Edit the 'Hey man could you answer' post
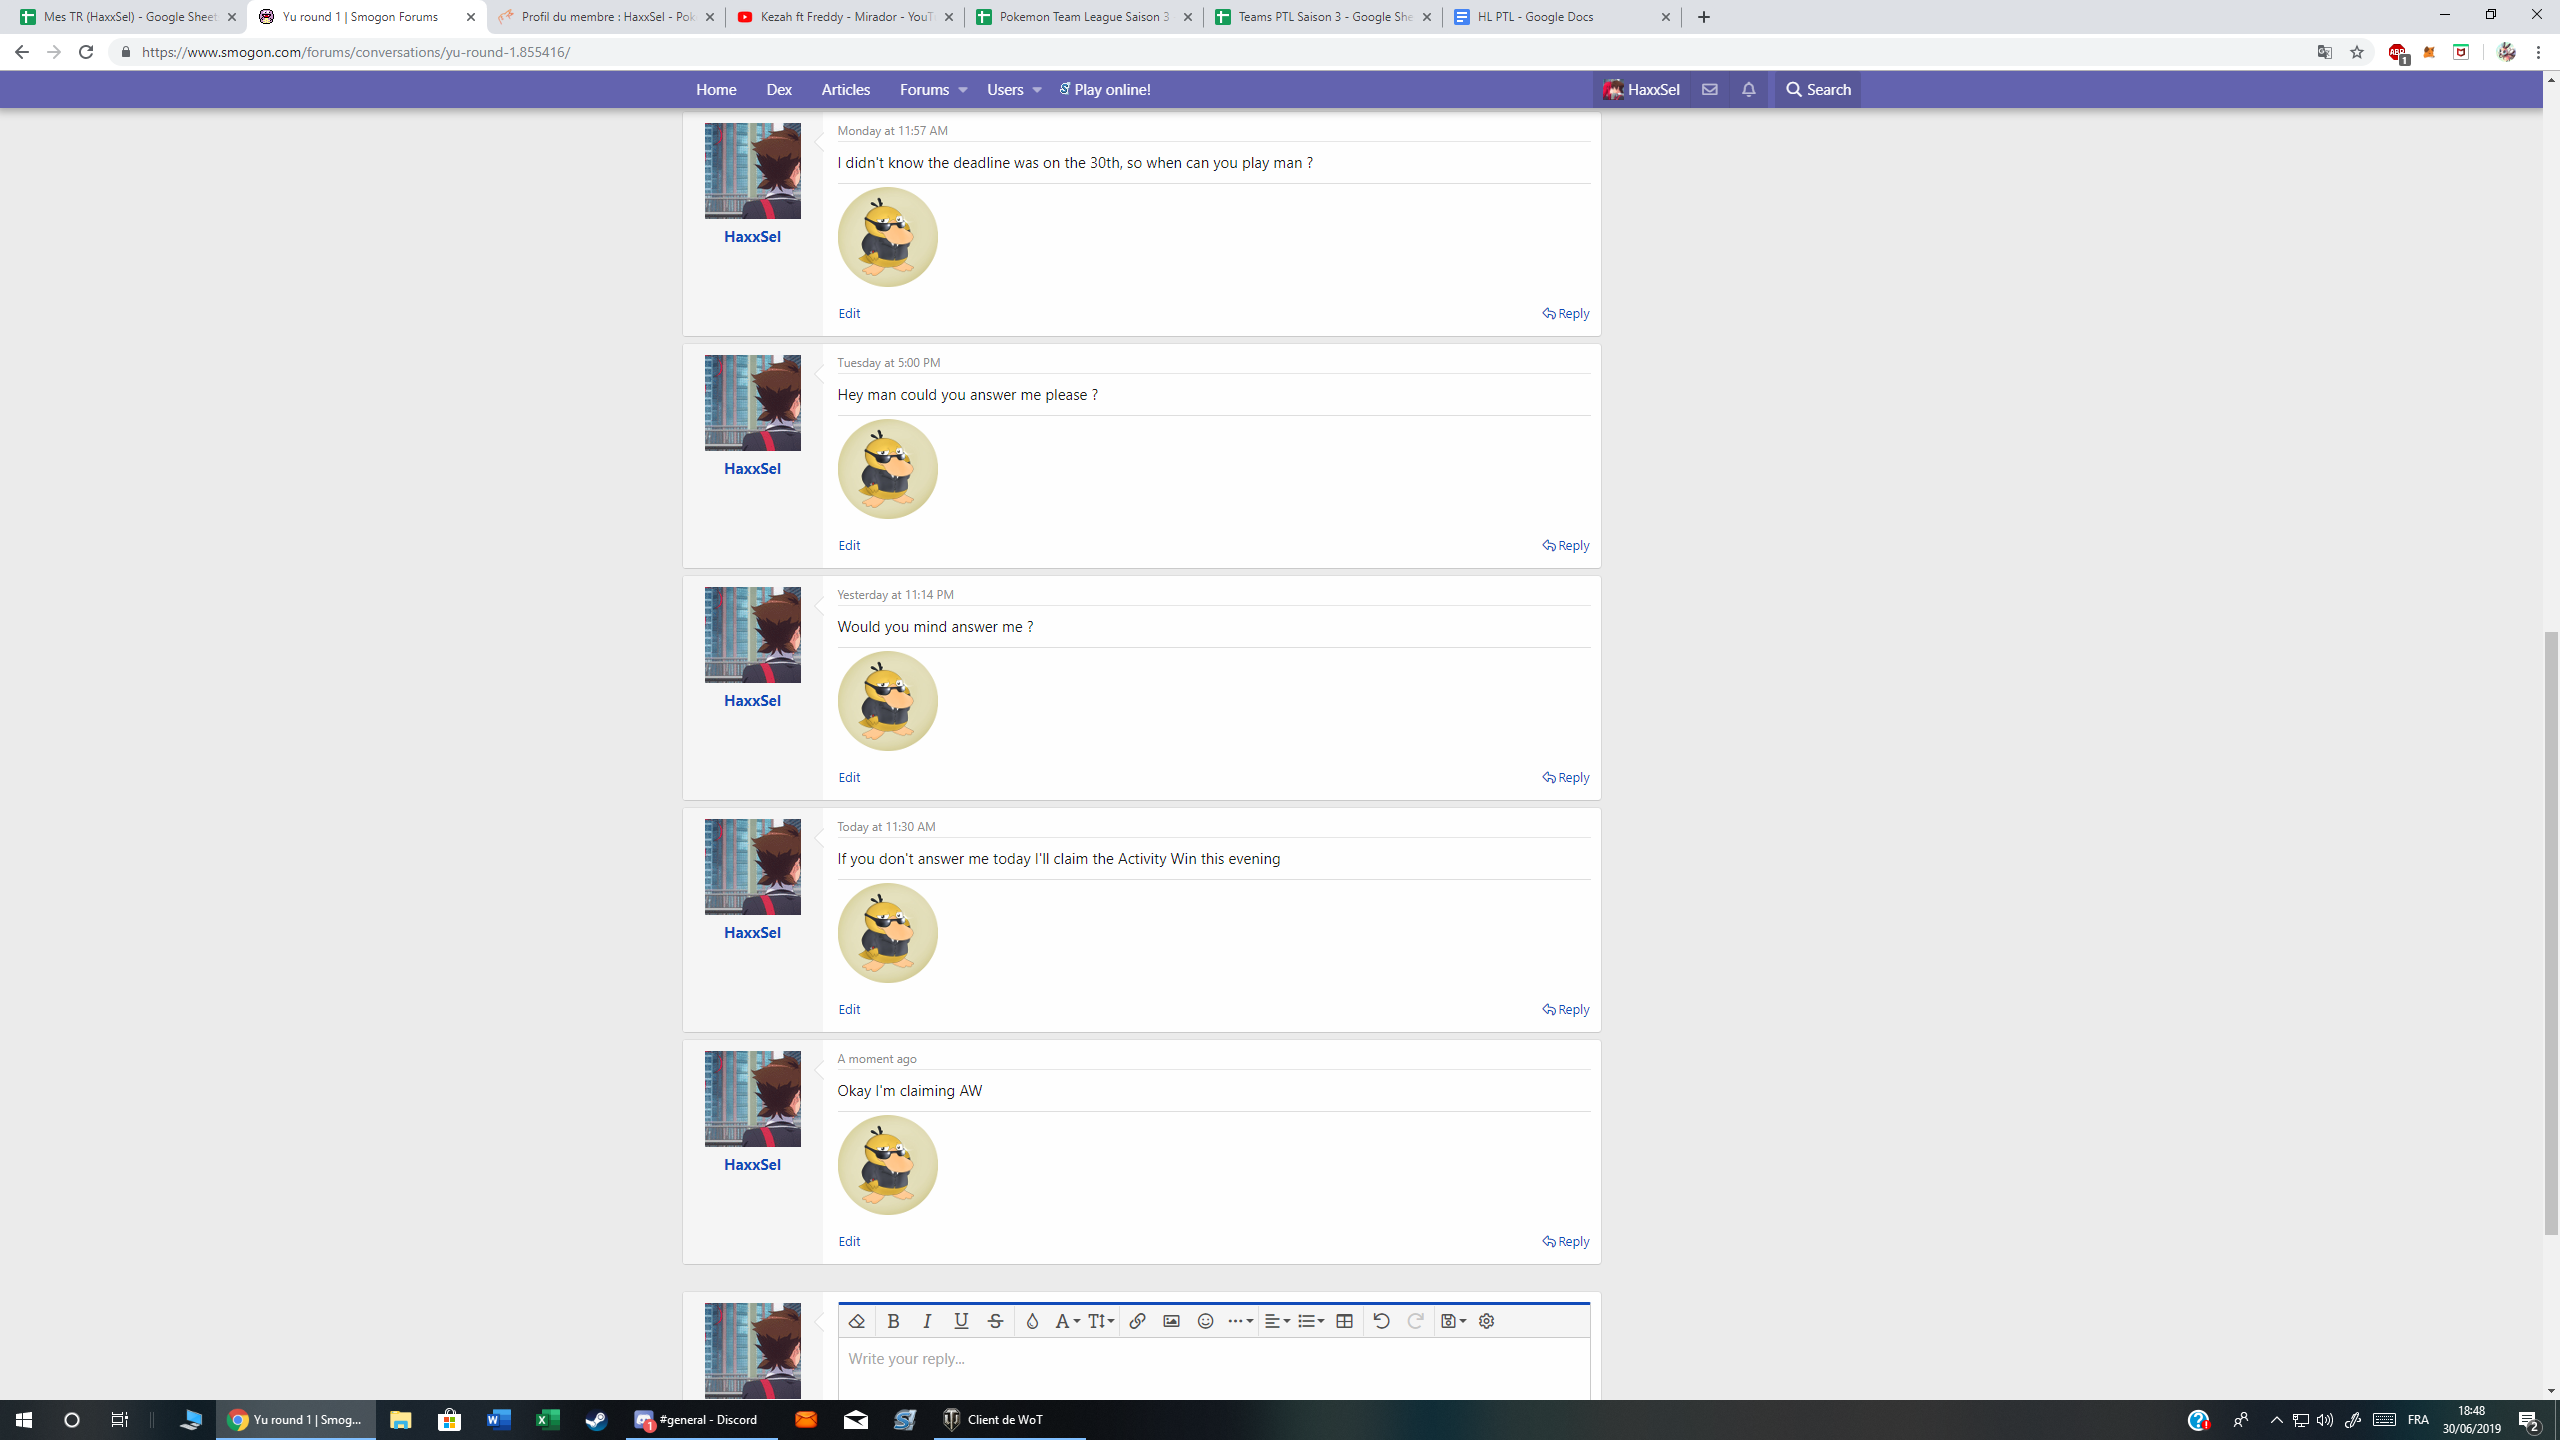 coord(849,545)
